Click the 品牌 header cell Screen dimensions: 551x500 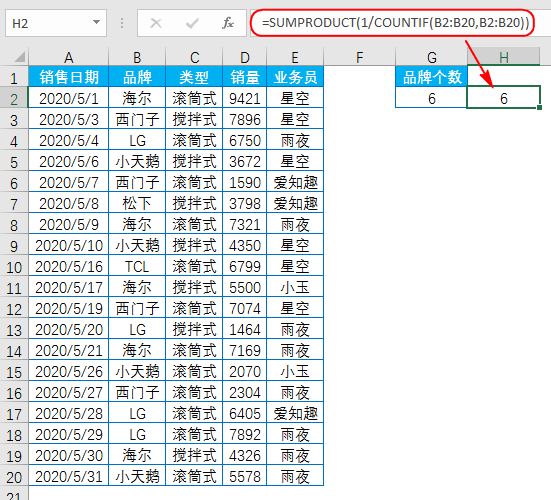[137, 77]
